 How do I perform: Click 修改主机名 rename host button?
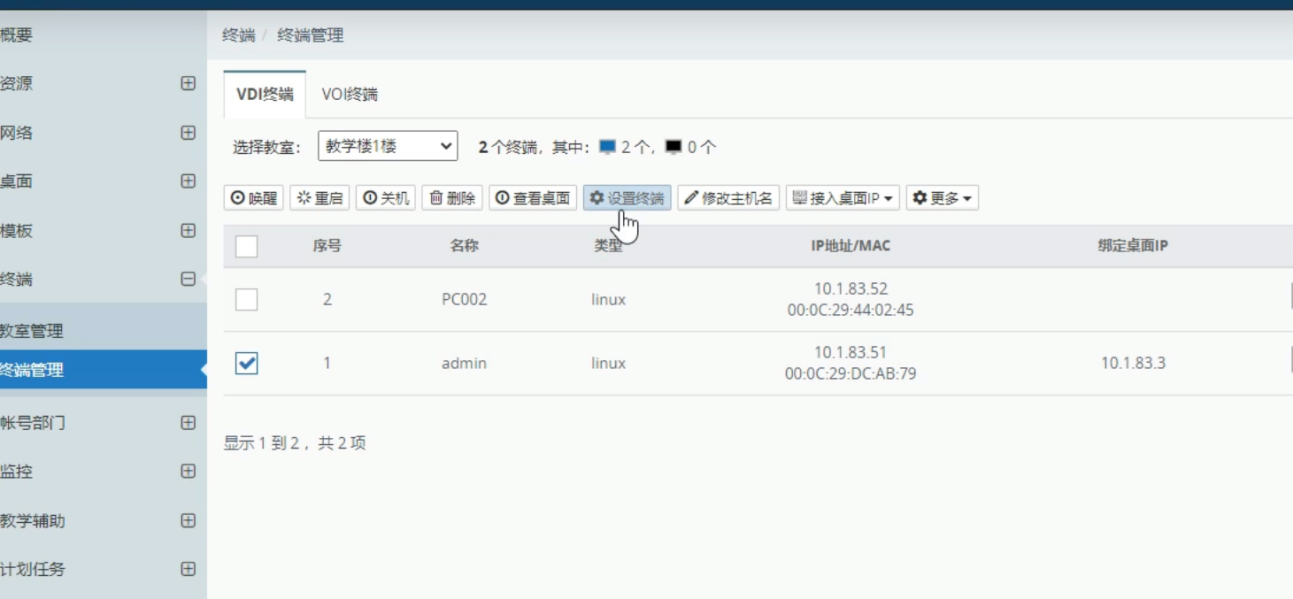point(728,198)
